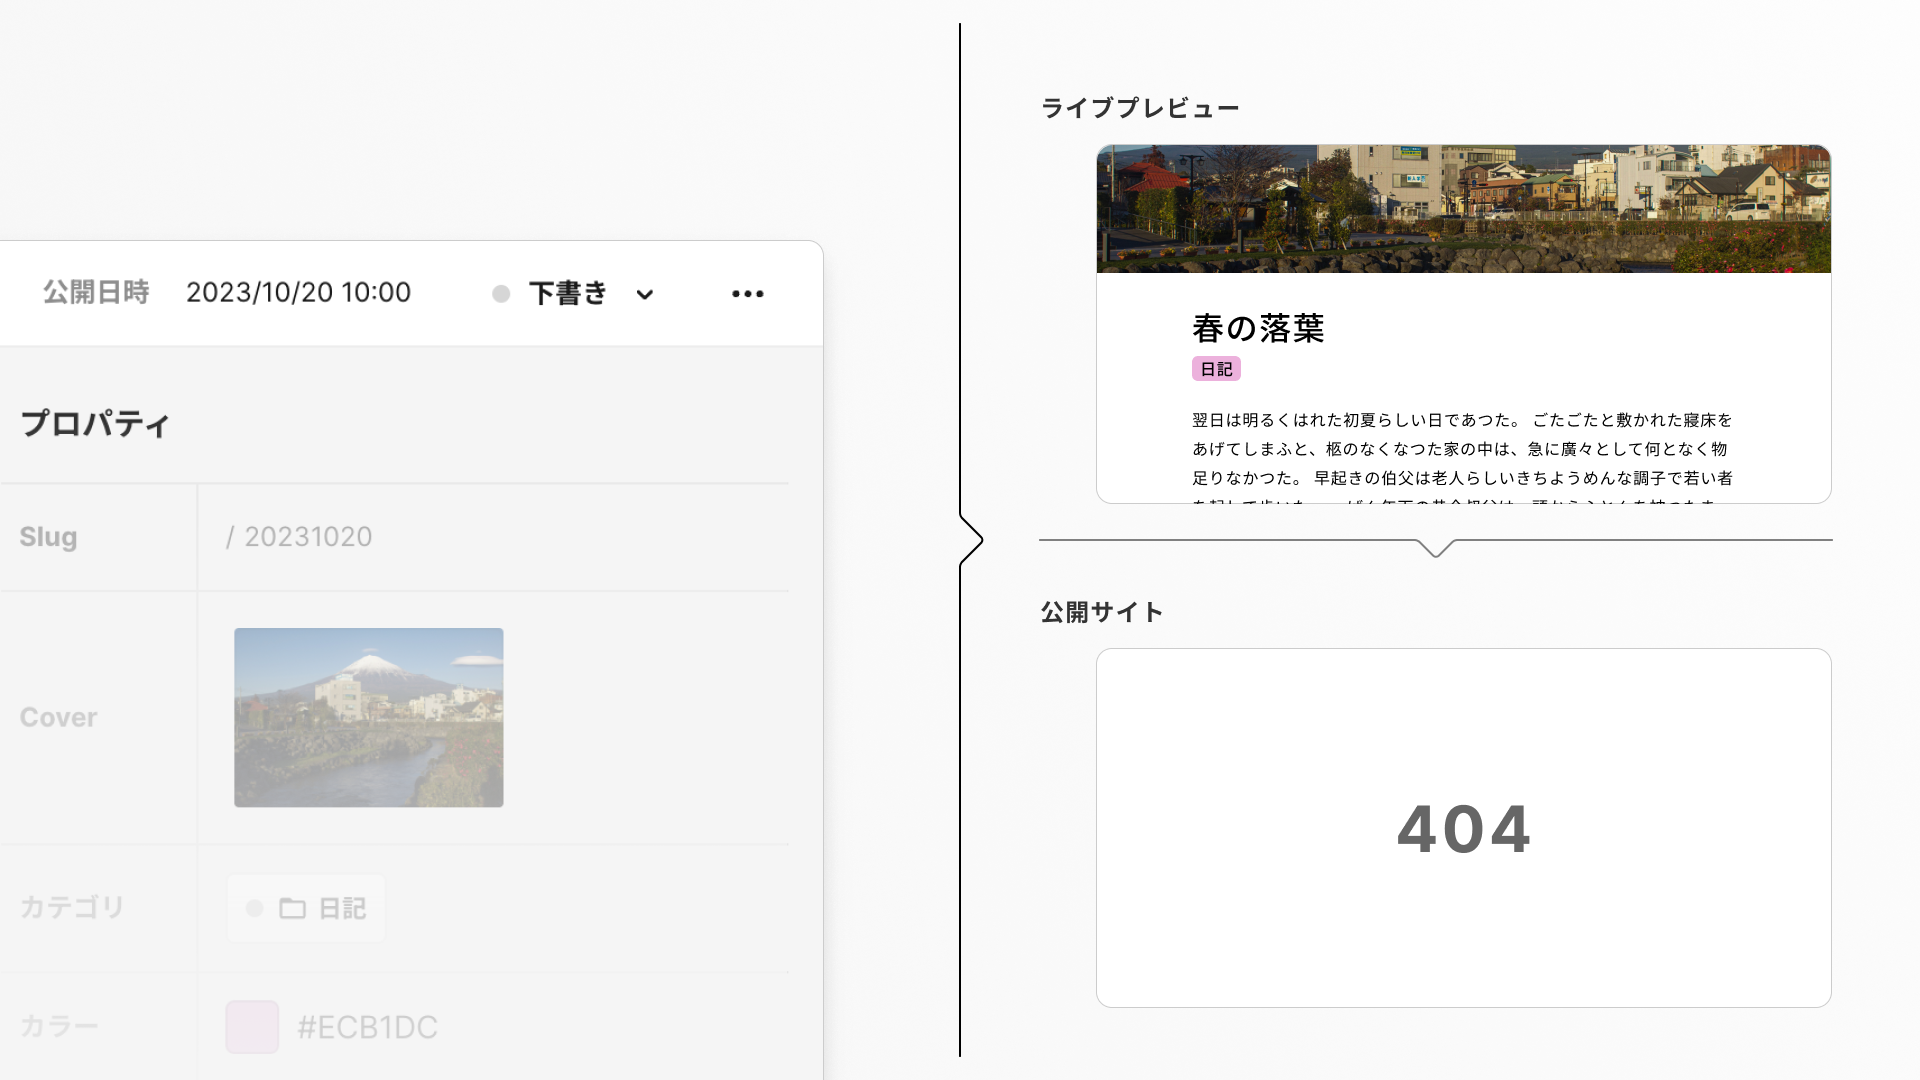Click the カラー property label

59,1026
